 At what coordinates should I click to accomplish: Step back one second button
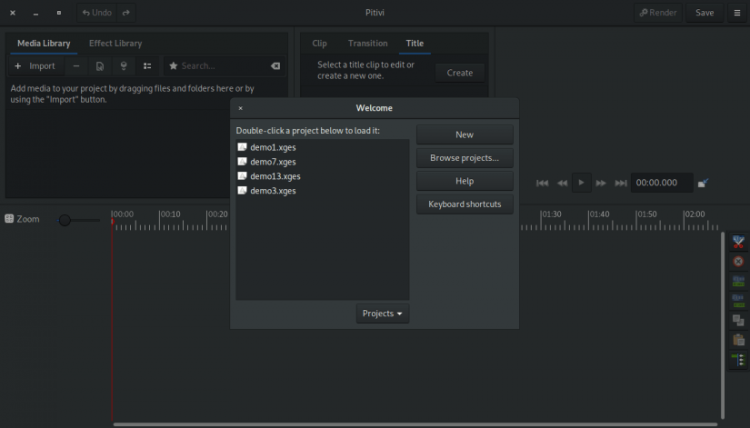pyautogui.click(x=562, y=183)
